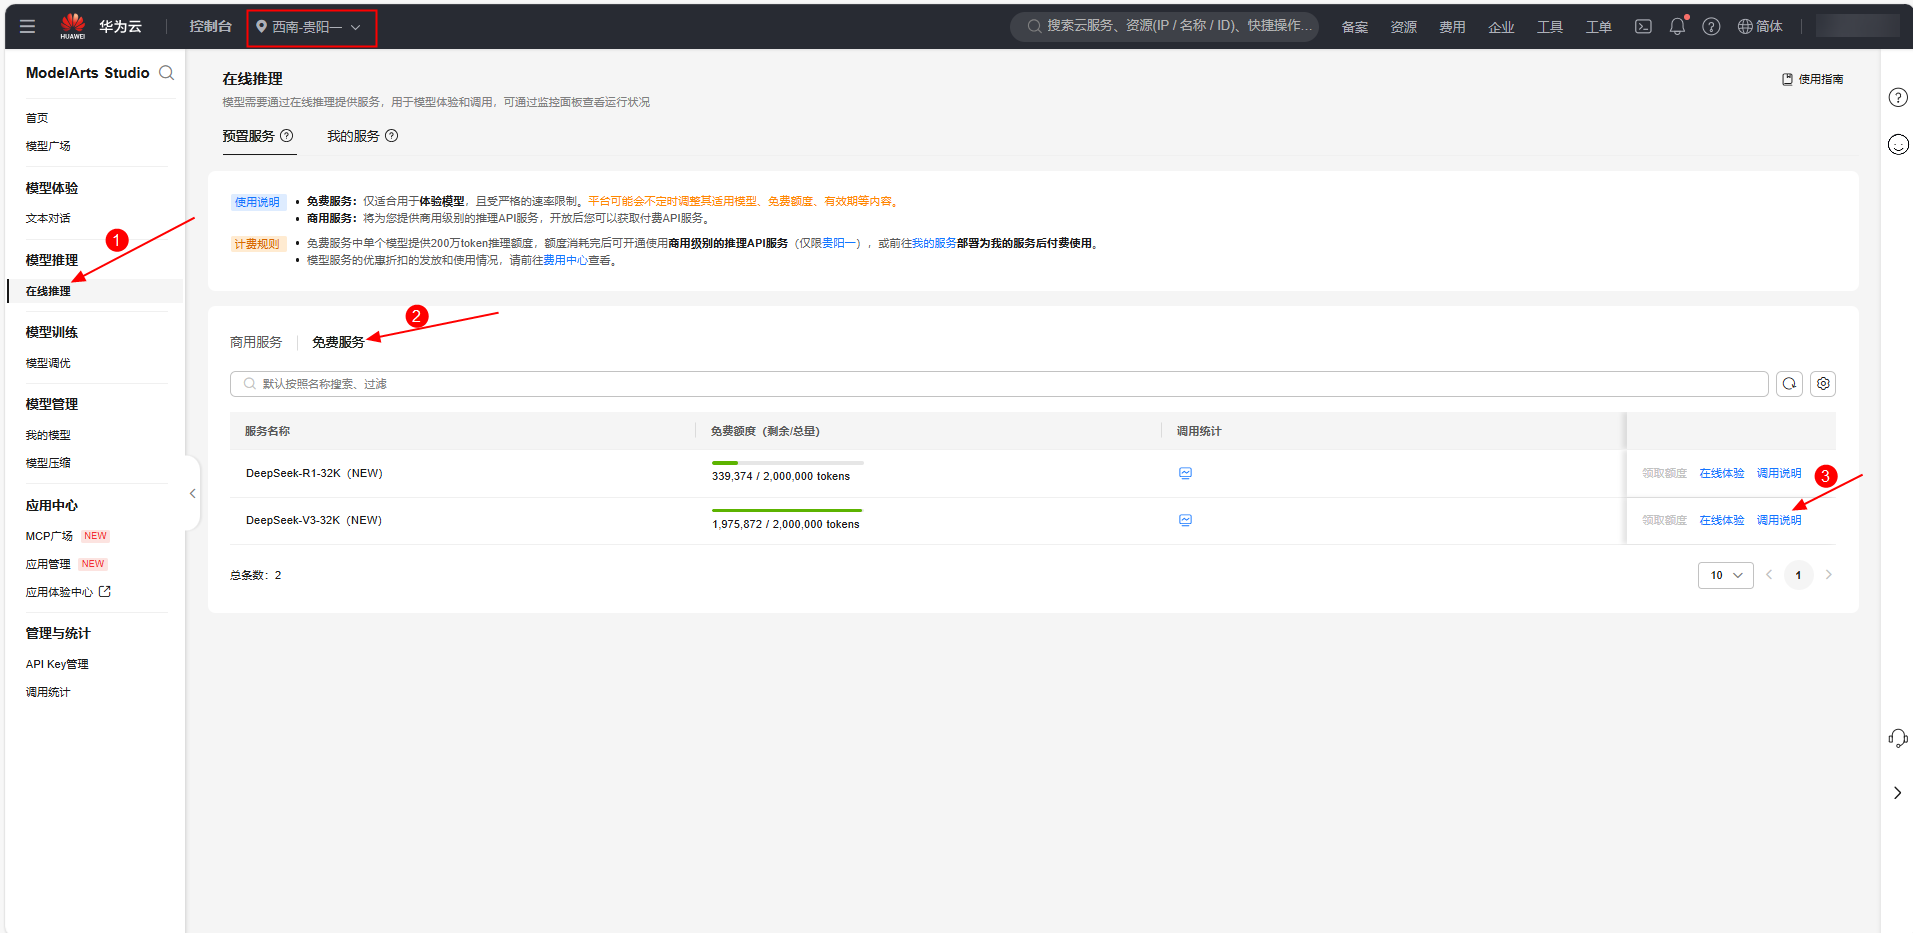Open 模型调优 in the sidebar
Viewport: 1913px width, 933px height.
(x=48, y=363)
